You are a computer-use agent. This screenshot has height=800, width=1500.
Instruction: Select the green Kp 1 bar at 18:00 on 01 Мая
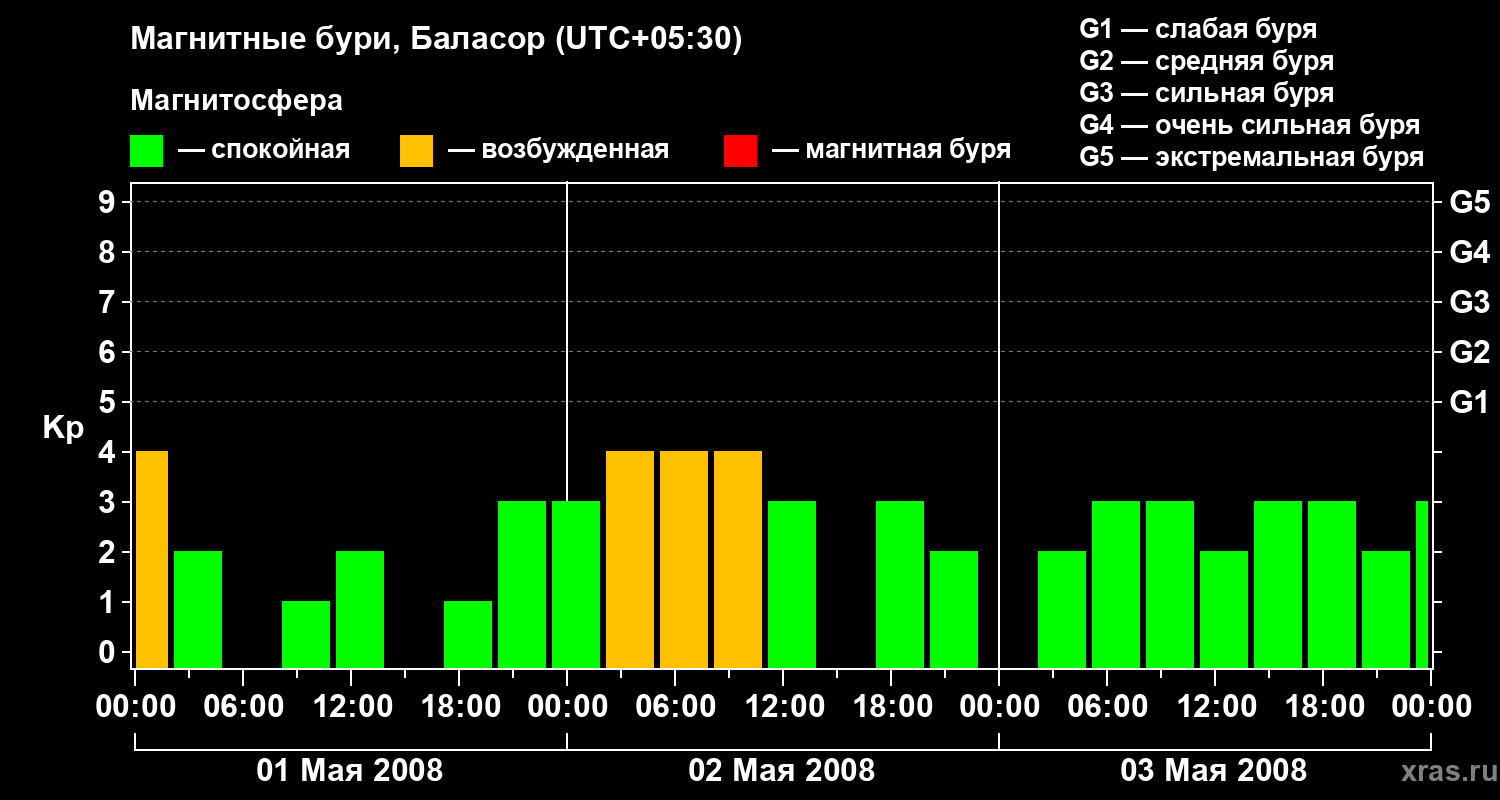click(468, 634)
